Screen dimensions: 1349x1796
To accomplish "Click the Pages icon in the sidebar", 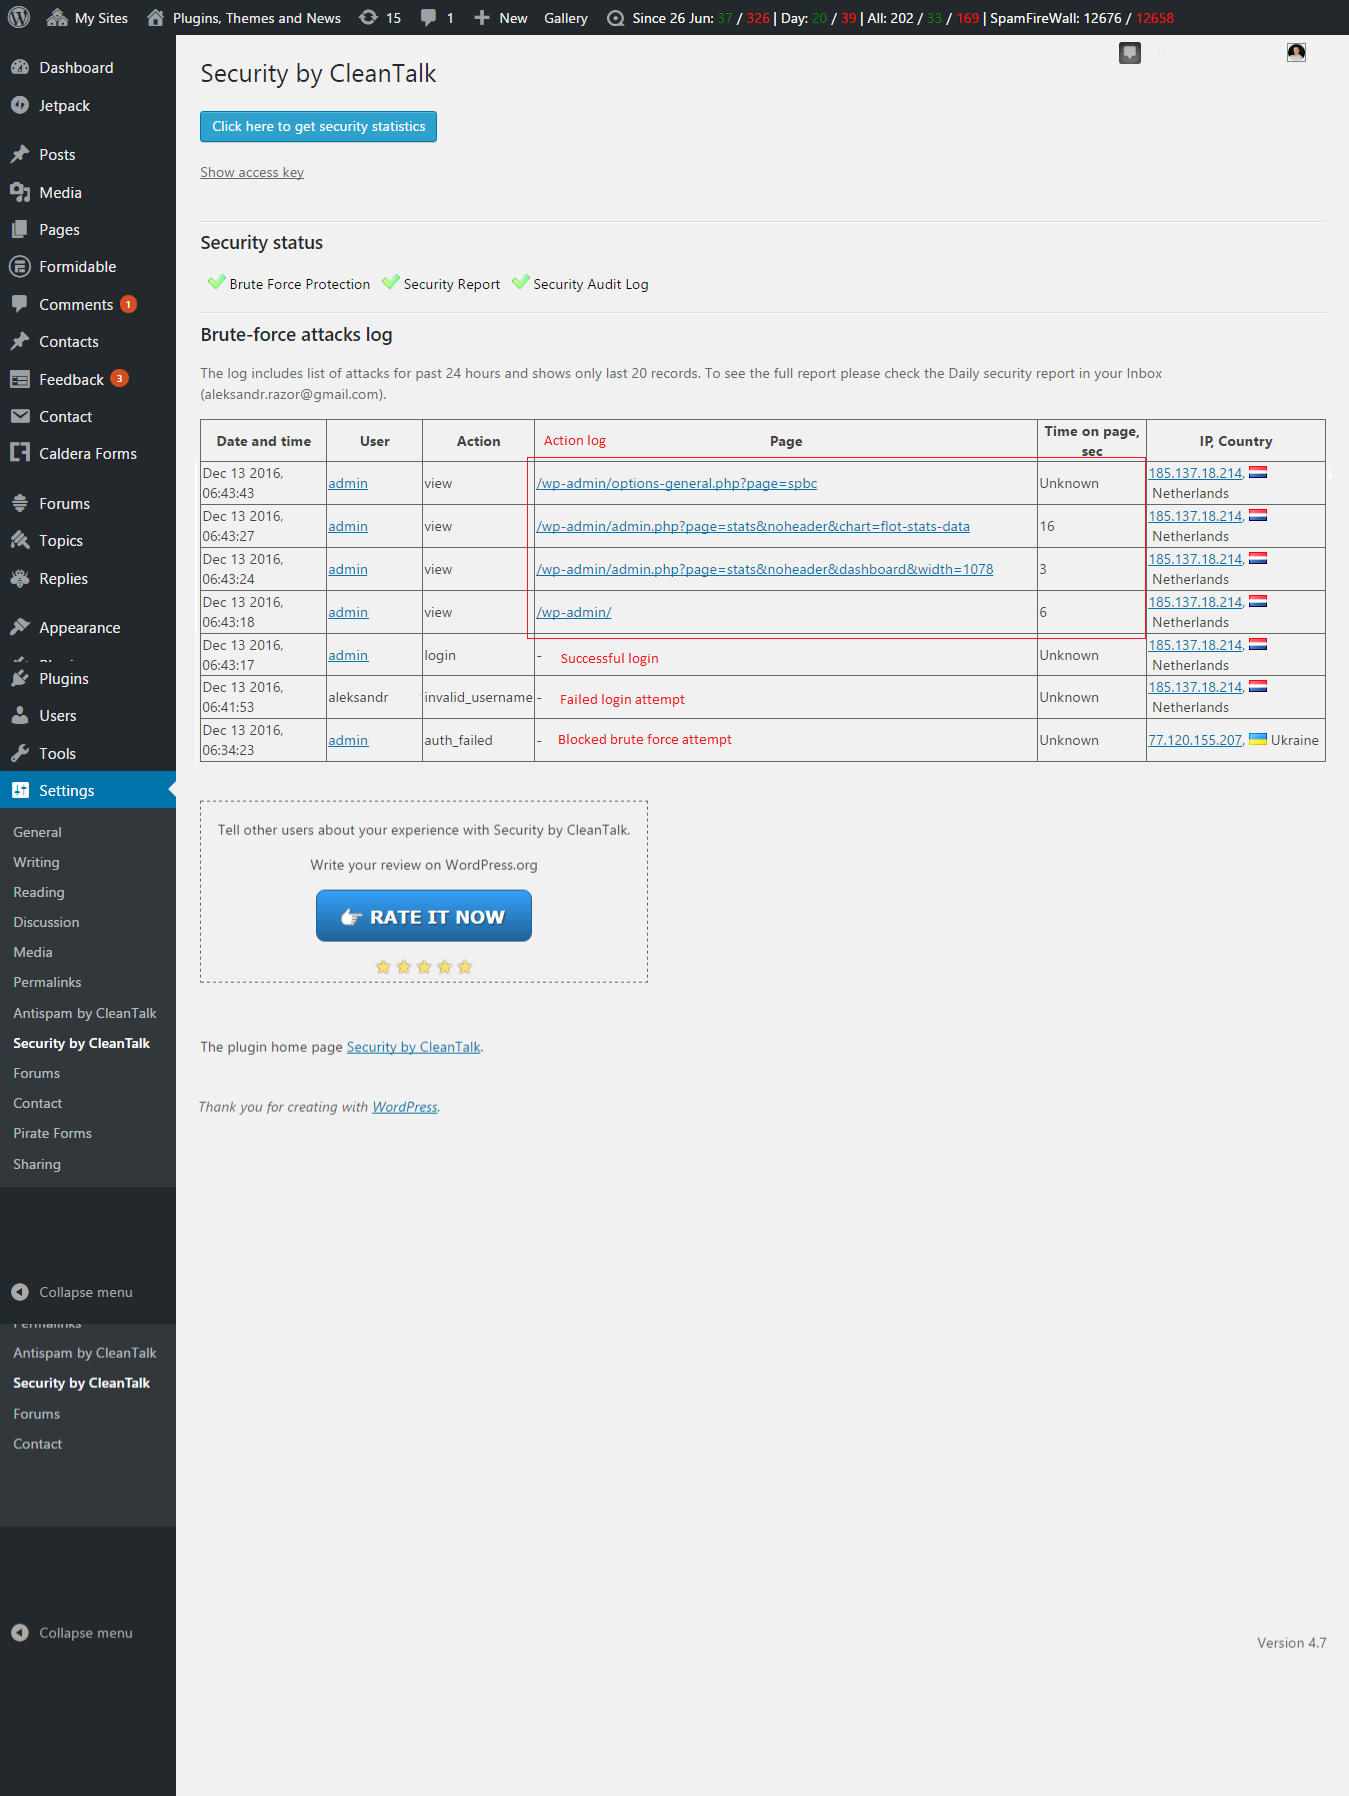I will [x=20, y=229].
